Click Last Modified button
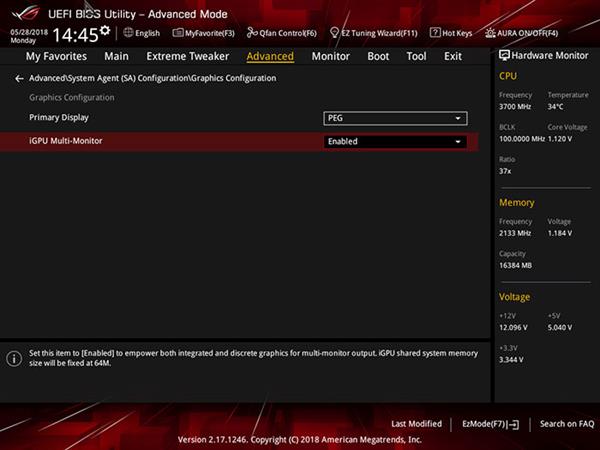Image resolution: width=600 pixels, height=450 pixels. click(416, 424)
